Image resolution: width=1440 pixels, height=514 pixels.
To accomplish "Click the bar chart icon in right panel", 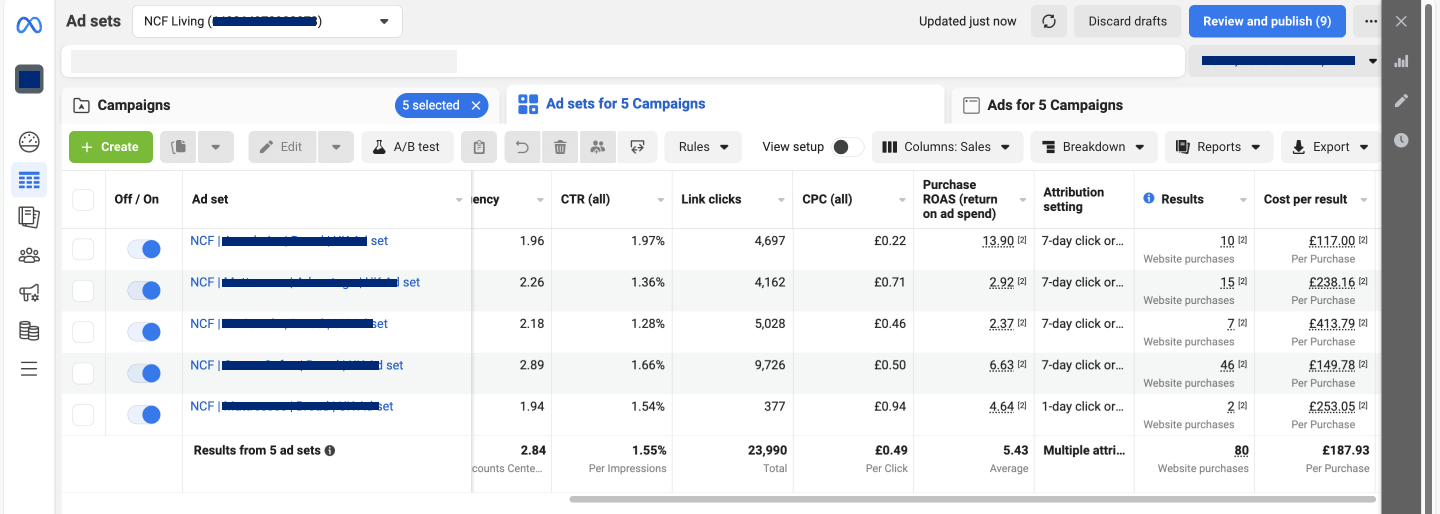I will pos(1401,61).
